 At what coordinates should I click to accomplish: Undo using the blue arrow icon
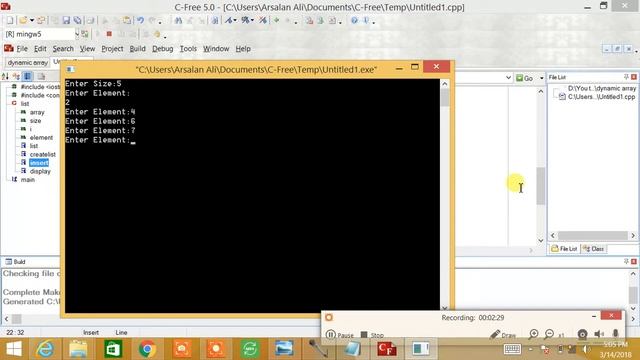point(140,20)
